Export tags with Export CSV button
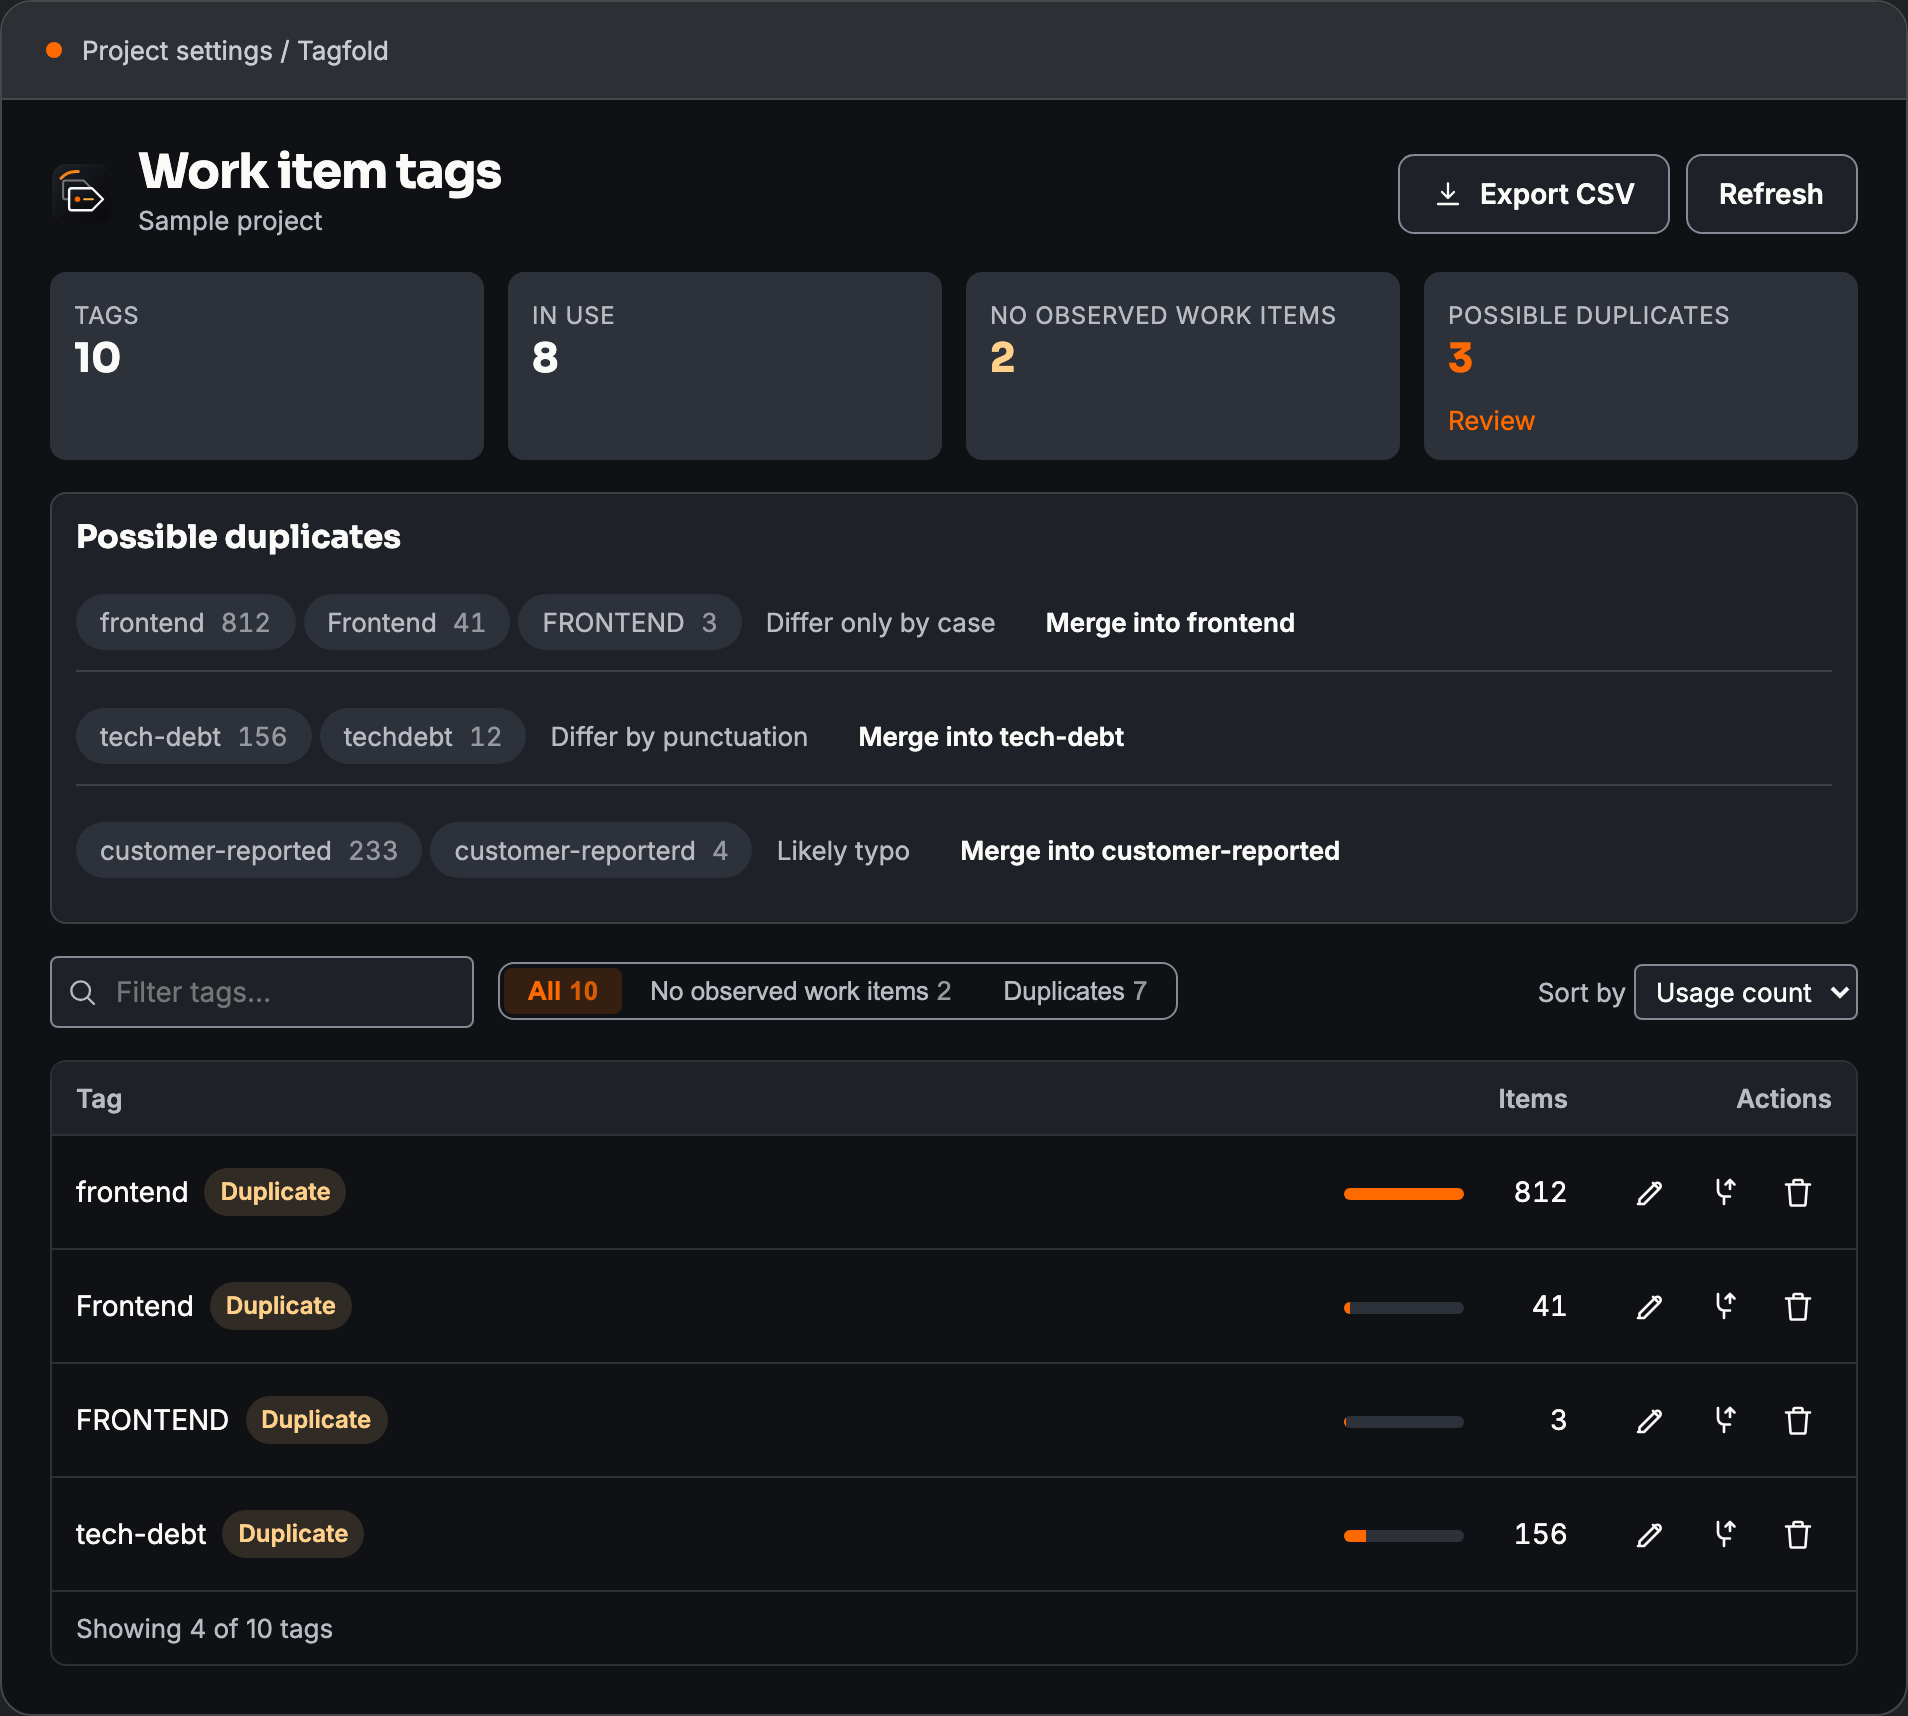1908x1716 pixels. [x=1533, y=194]
